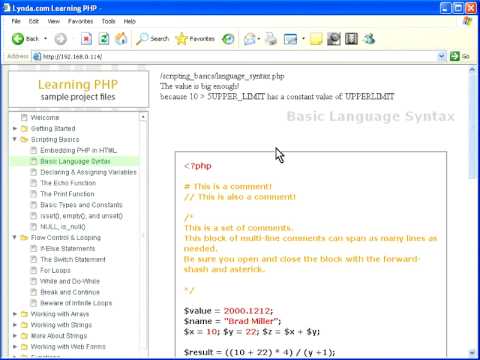Screen dimensions: 480x360
Task: Open the Help menu
Action: (x=130, y=21)
